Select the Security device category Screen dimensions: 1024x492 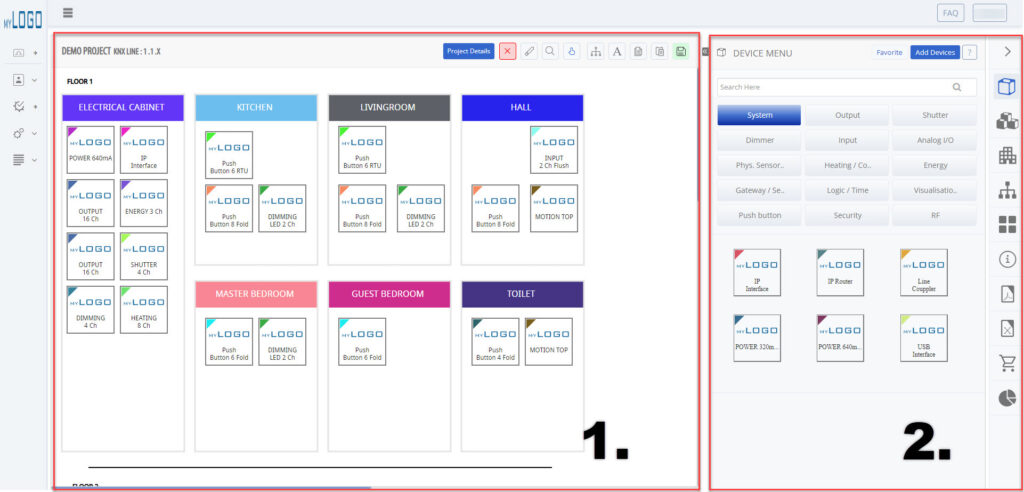(847, 215)
